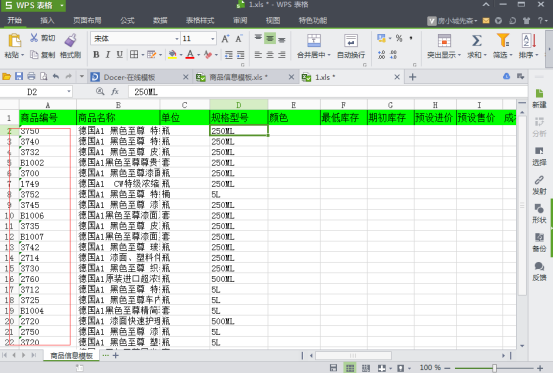The width and height of the screenshot is (553, 373).
Task: Open the font name dropdown
Action: (x=177, y=38)
